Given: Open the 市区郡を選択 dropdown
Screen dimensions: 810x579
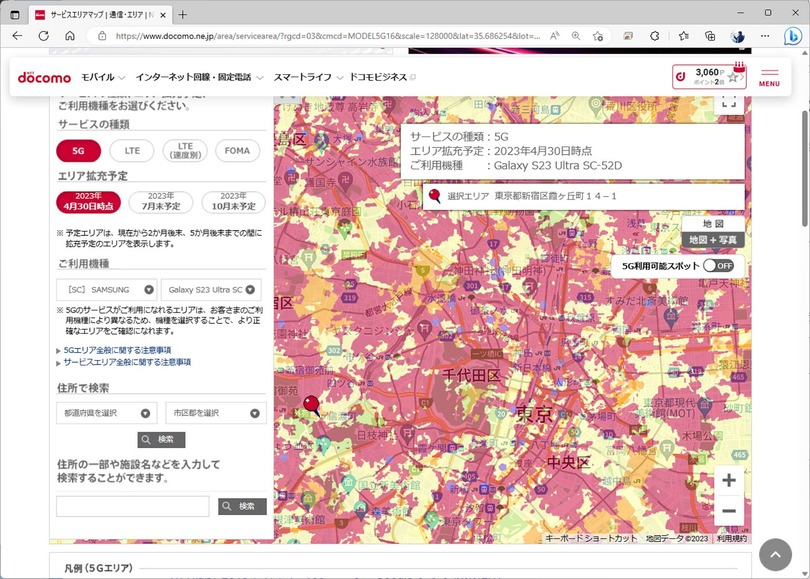Looking at the screenshot, I should pyautogui.click(x=216, y=413).
